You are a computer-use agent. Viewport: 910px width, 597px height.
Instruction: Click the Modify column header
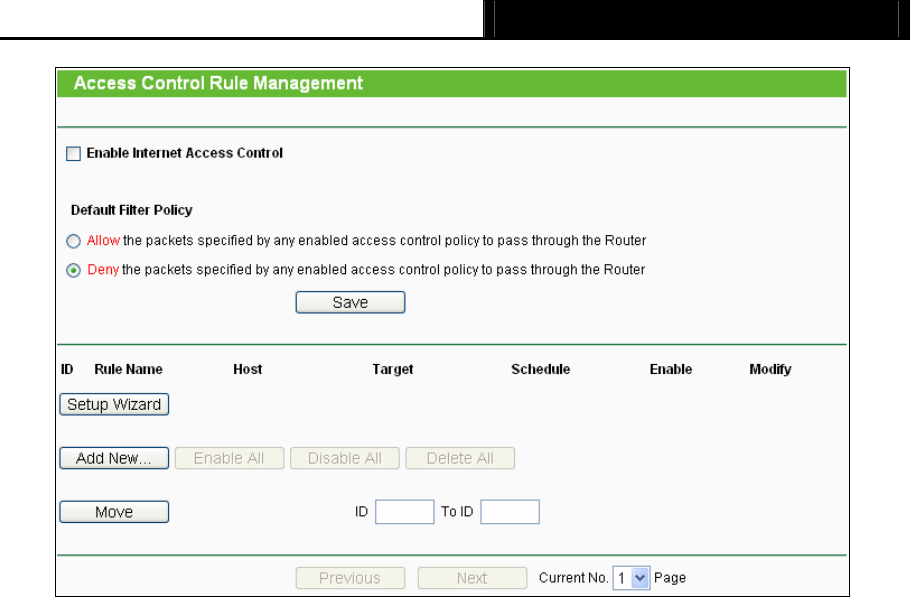click(770, 370)
